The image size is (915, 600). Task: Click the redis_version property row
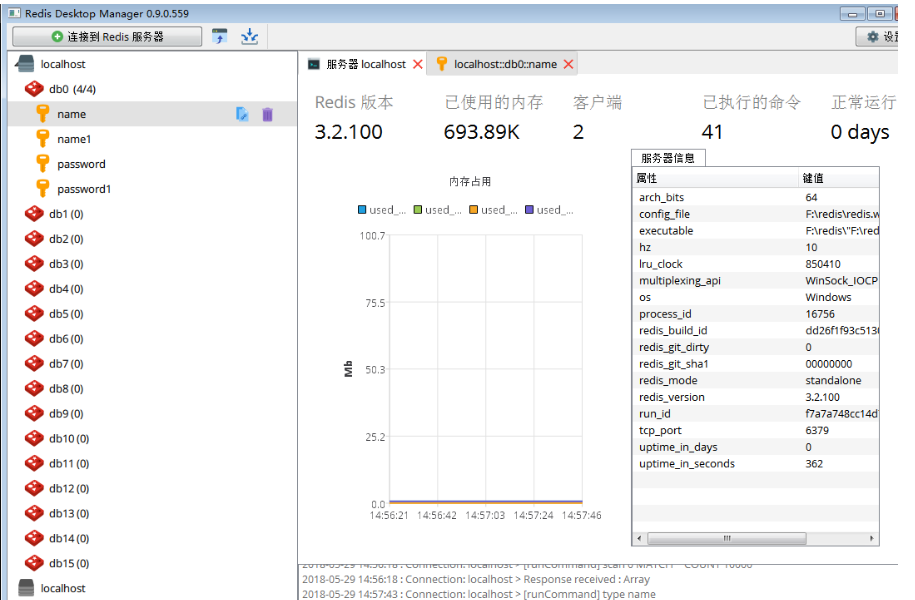[x=756, y=397]
